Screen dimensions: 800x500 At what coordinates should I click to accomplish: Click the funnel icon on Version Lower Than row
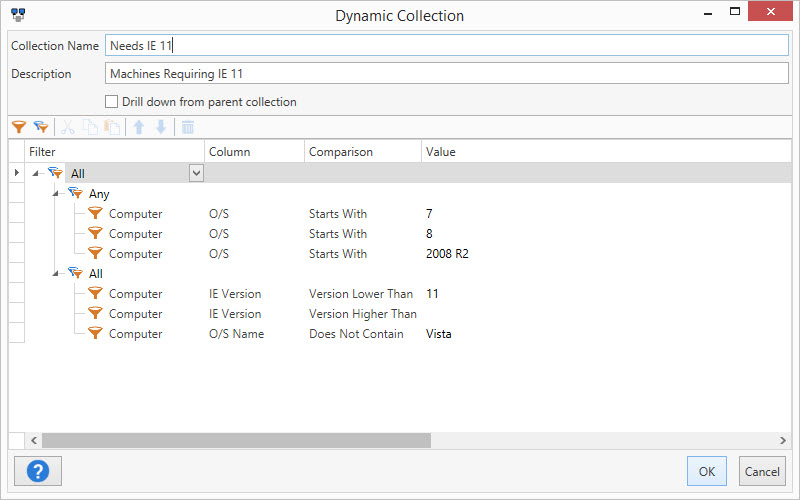click(x=95, y=293)
